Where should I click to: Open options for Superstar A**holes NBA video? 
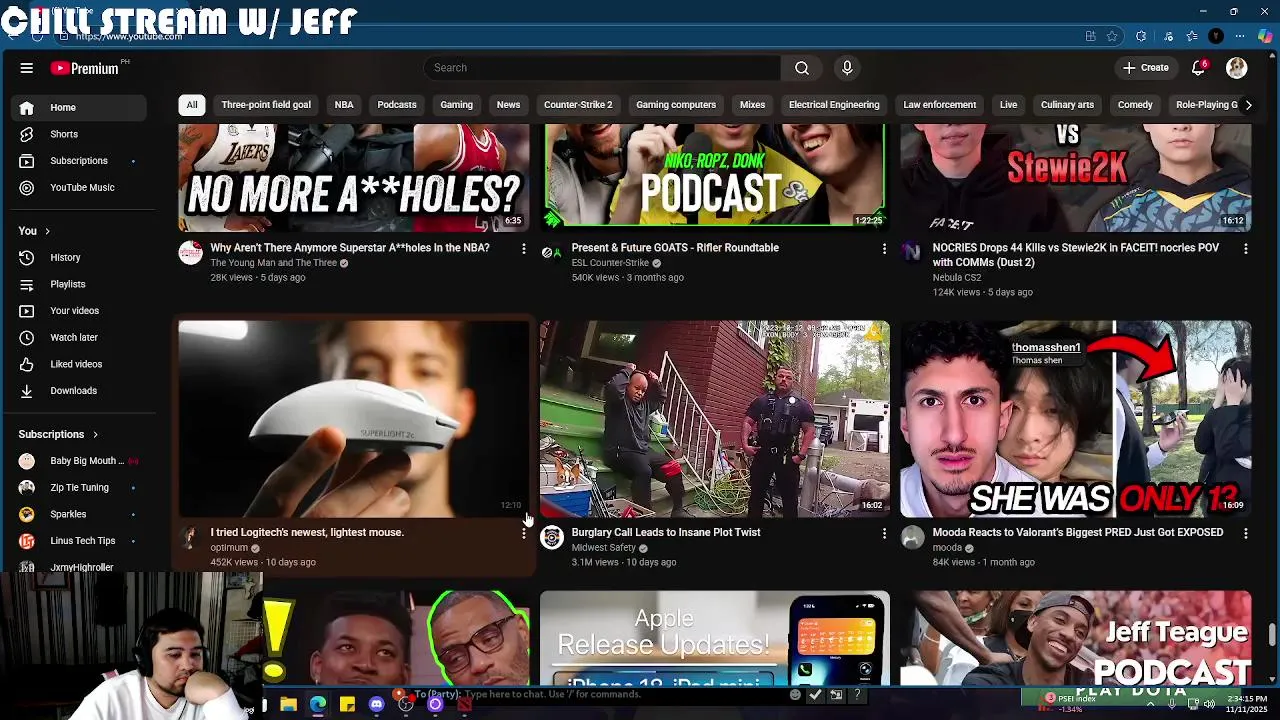[523, 249]
